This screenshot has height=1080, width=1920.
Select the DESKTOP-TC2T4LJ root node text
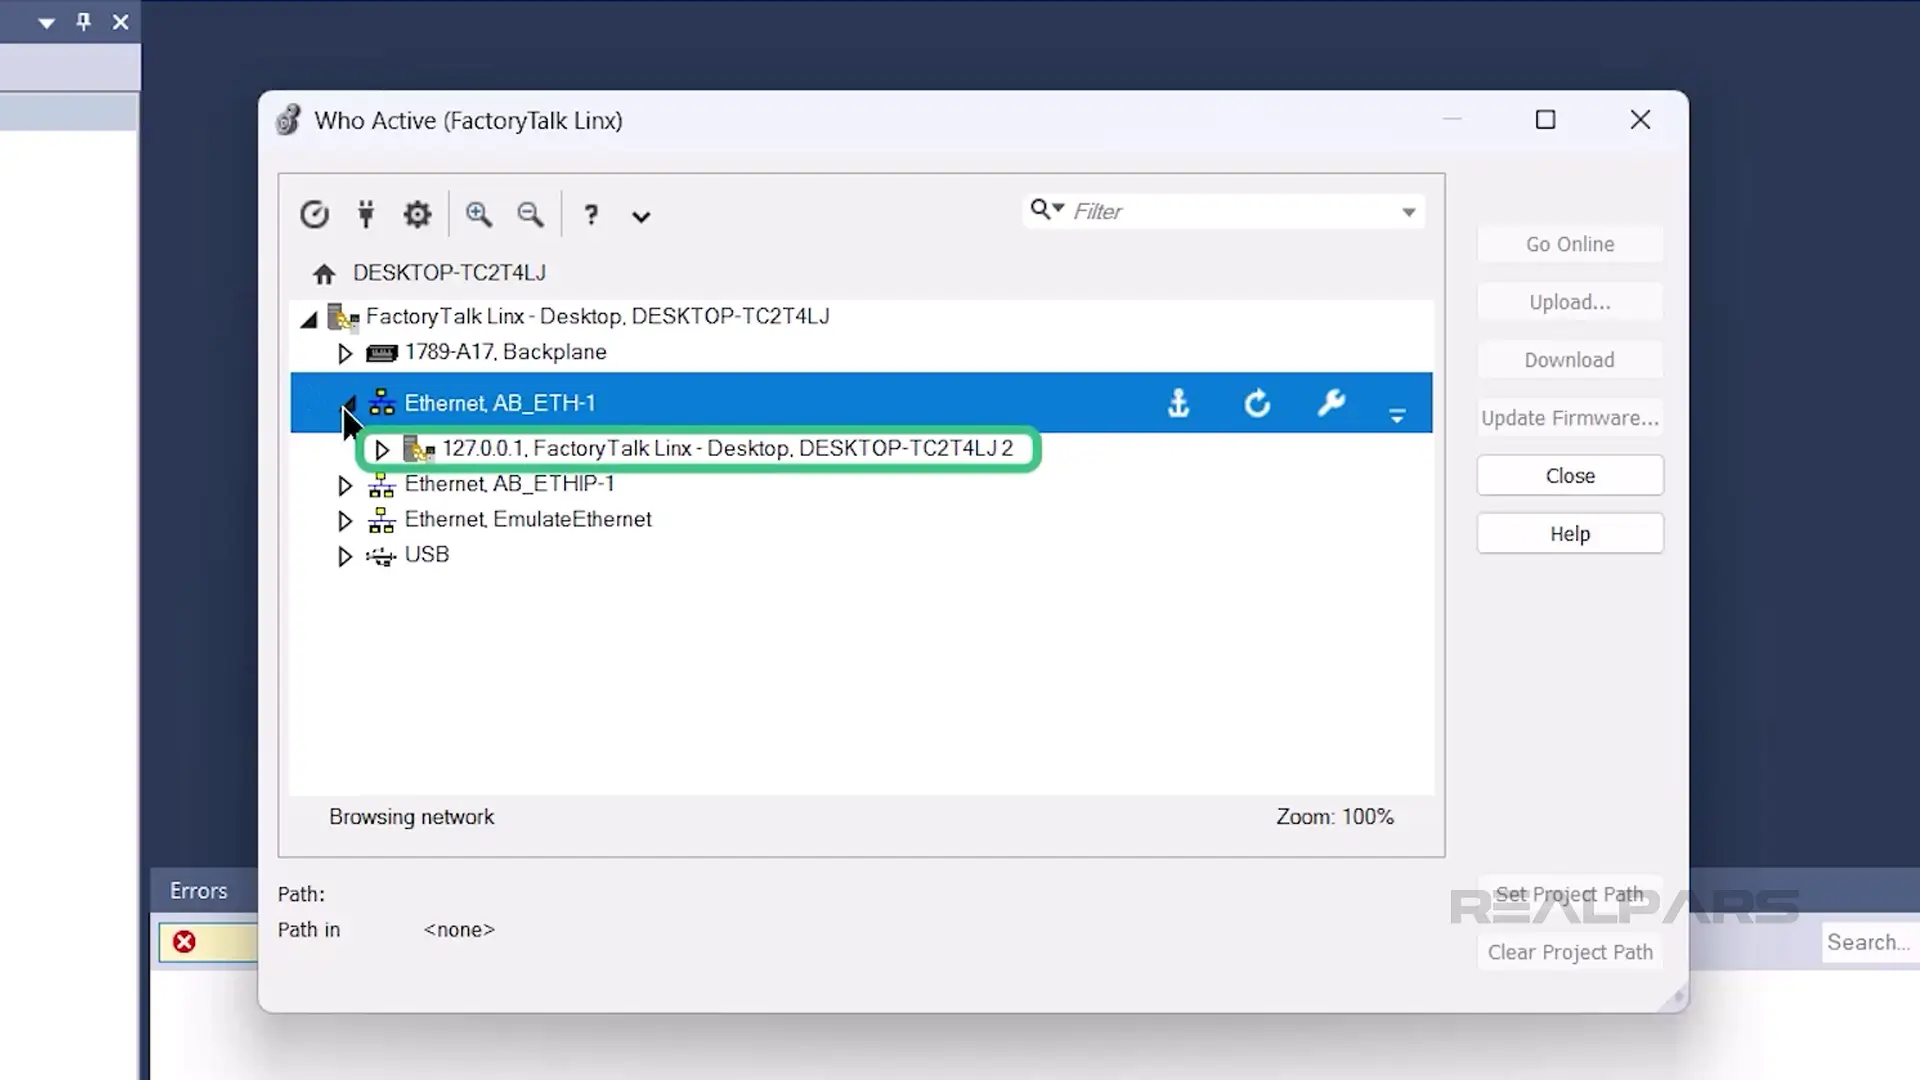click(x=449, y=272)
